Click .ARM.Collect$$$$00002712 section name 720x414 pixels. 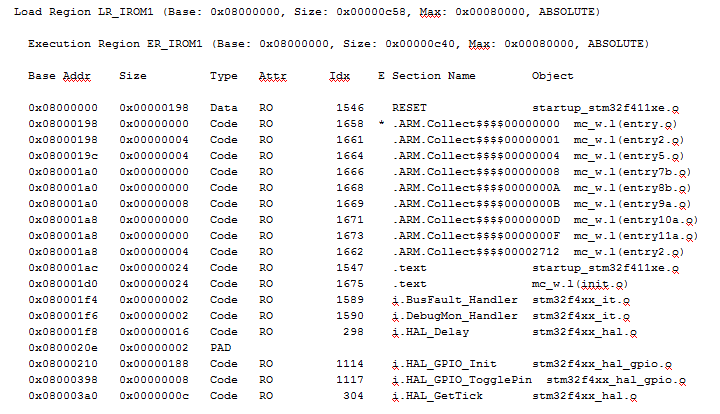476,252
